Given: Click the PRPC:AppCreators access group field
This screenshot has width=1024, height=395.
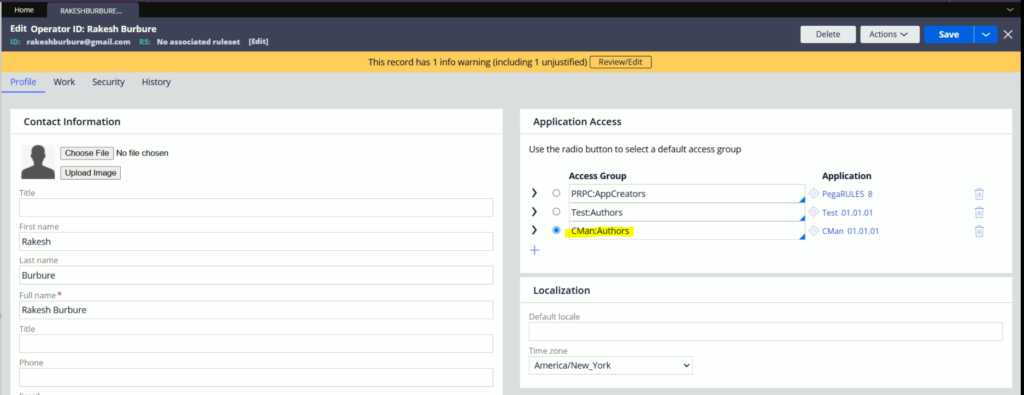Looking at the screenshot, I should [x=687, y=194].
